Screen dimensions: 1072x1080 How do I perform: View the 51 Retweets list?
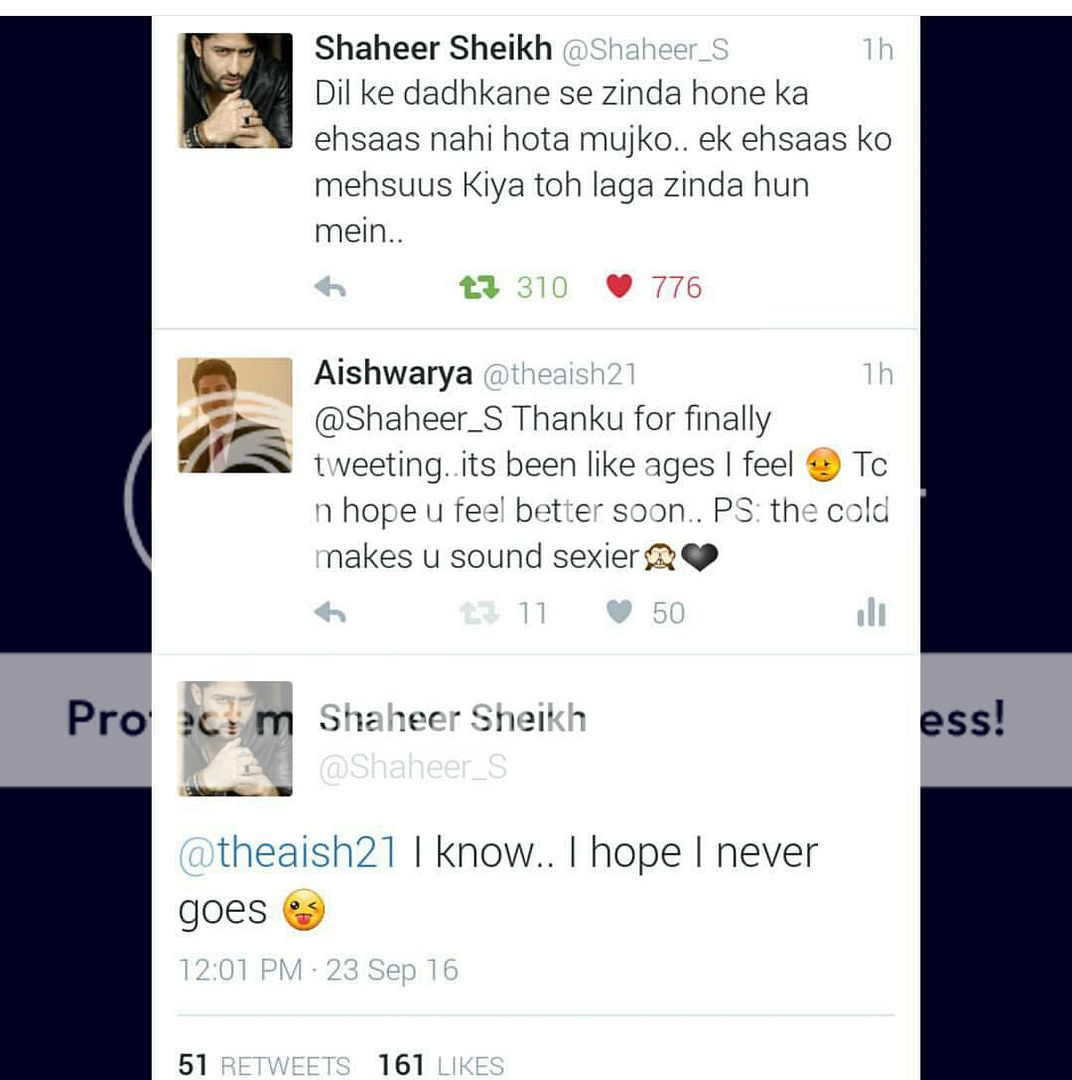coord(264,1064)
